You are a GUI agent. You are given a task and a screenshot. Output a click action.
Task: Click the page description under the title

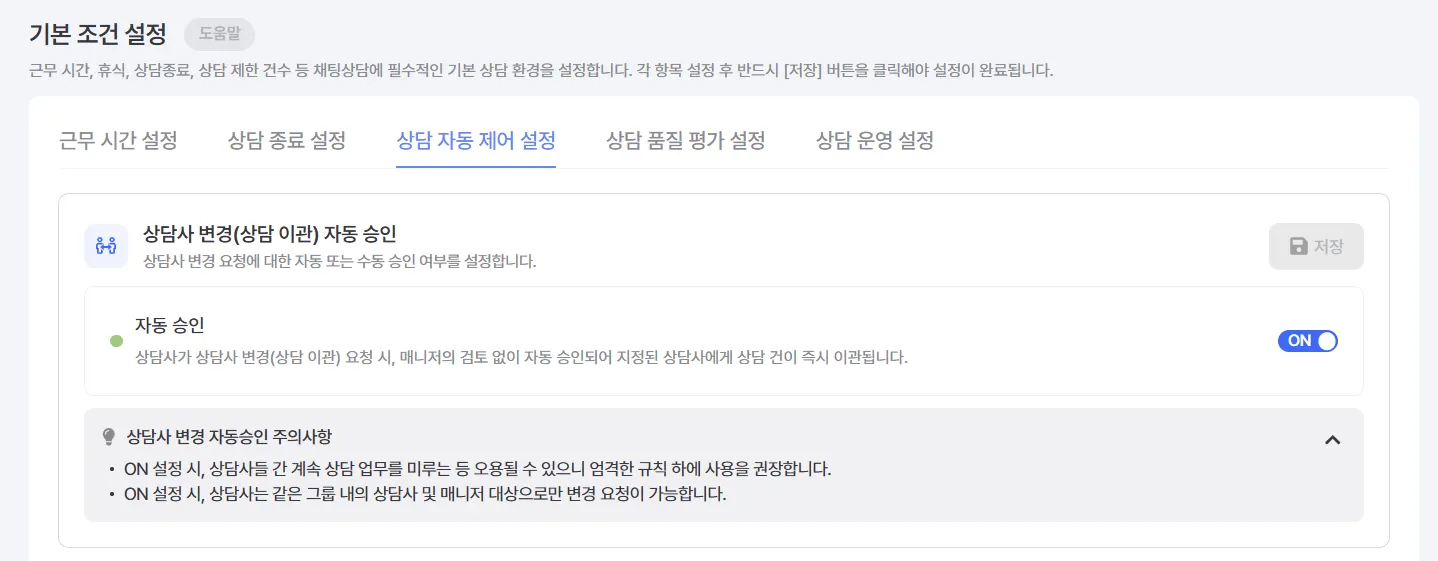[x=540, y=71]
